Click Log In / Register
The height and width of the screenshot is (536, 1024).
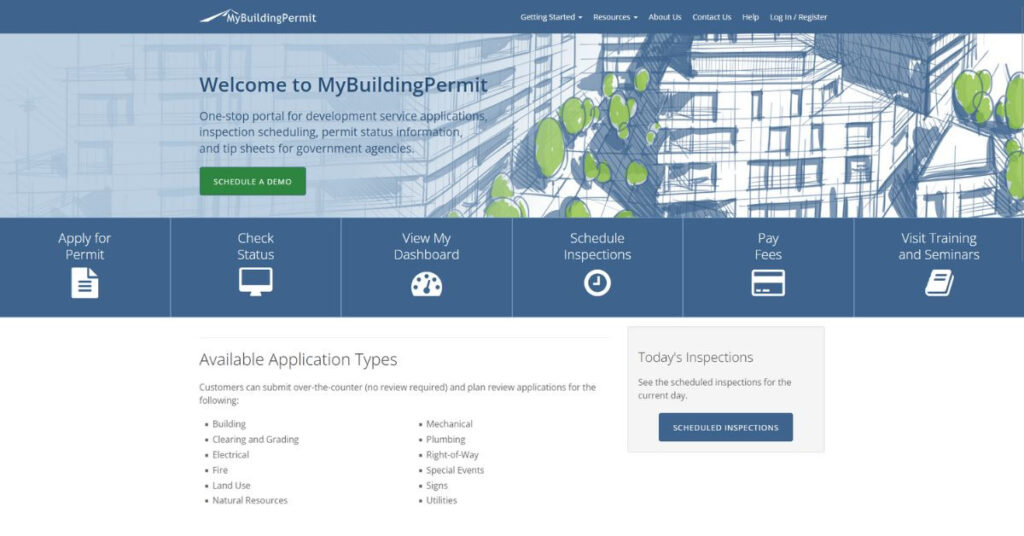point(798,17)
